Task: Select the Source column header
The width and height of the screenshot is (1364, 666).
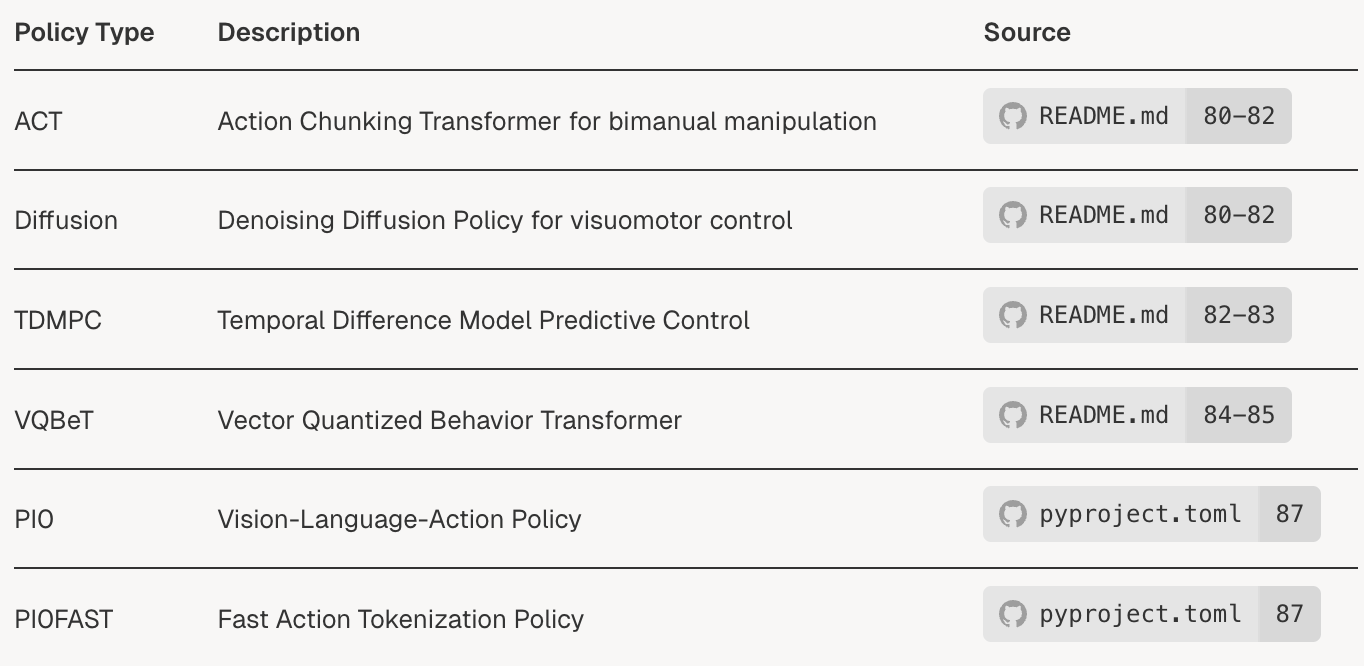Action: (1027, 32)
